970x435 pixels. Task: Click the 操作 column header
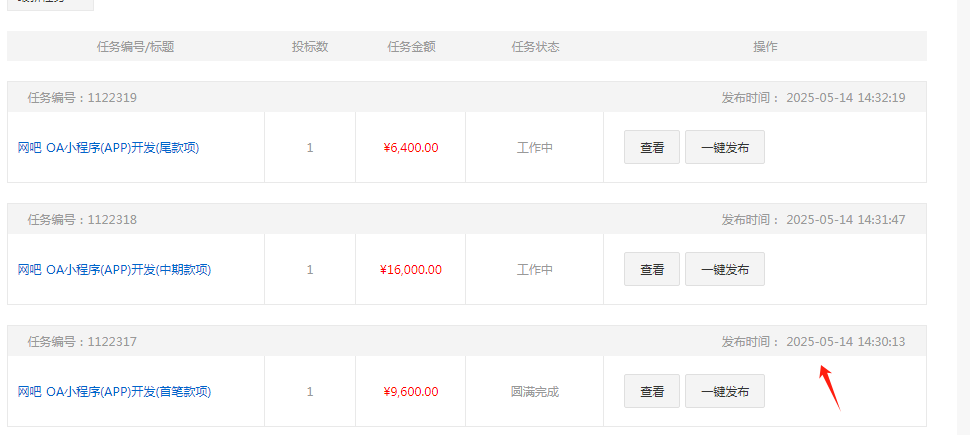click(x=765, y=47)
